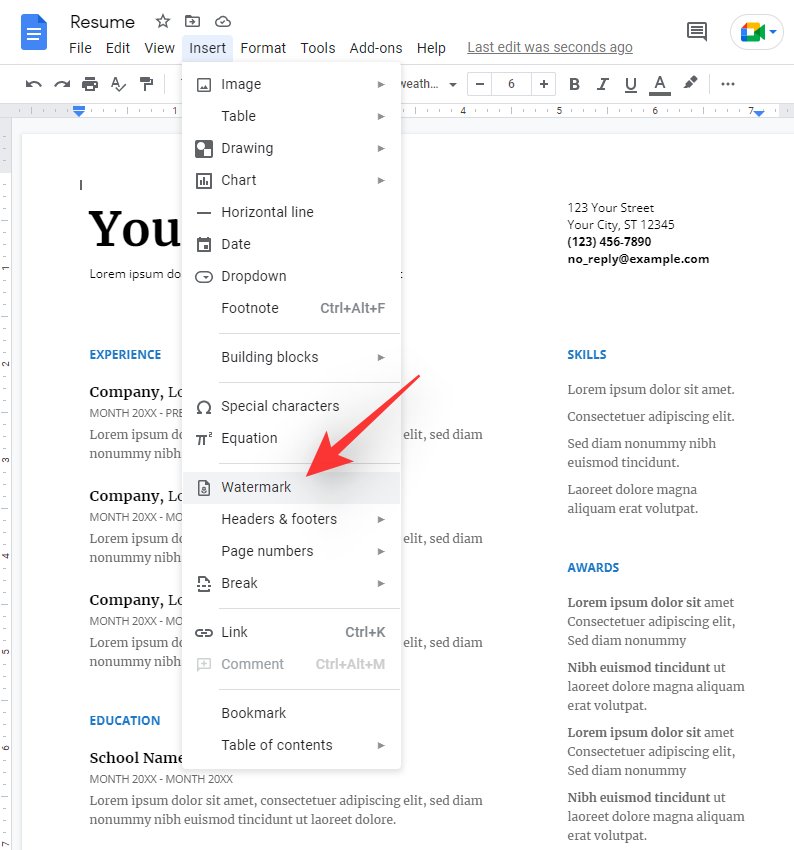Click the SKILLS heading
The height and width of the screenshot is (850, 794).
586,355
